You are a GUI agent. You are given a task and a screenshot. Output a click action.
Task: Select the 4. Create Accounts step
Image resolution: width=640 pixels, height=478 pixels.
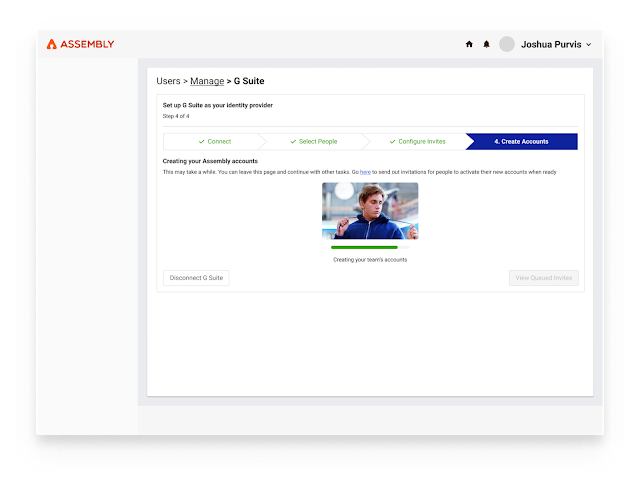click(522, 142)
